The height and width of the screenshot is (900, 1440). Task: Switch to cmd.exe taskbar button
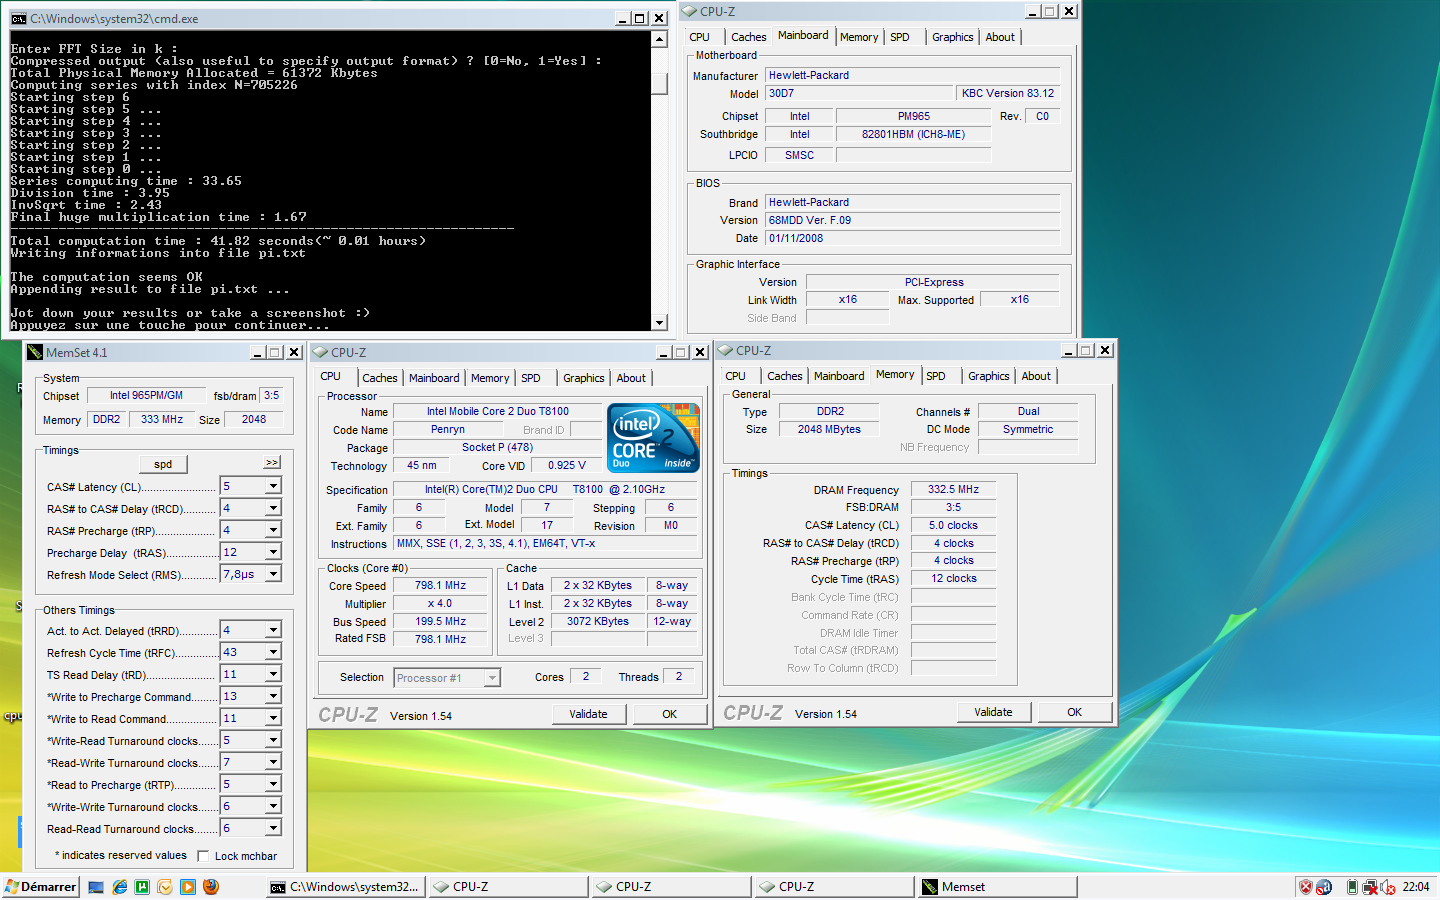[x=346, y=887]
